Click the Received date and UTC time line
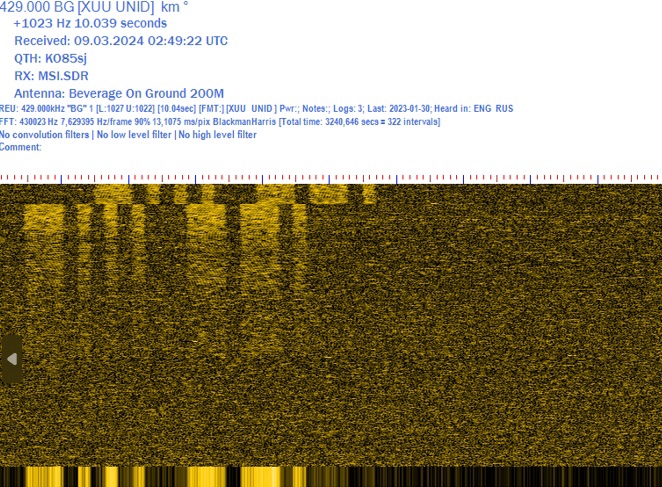 120,41
